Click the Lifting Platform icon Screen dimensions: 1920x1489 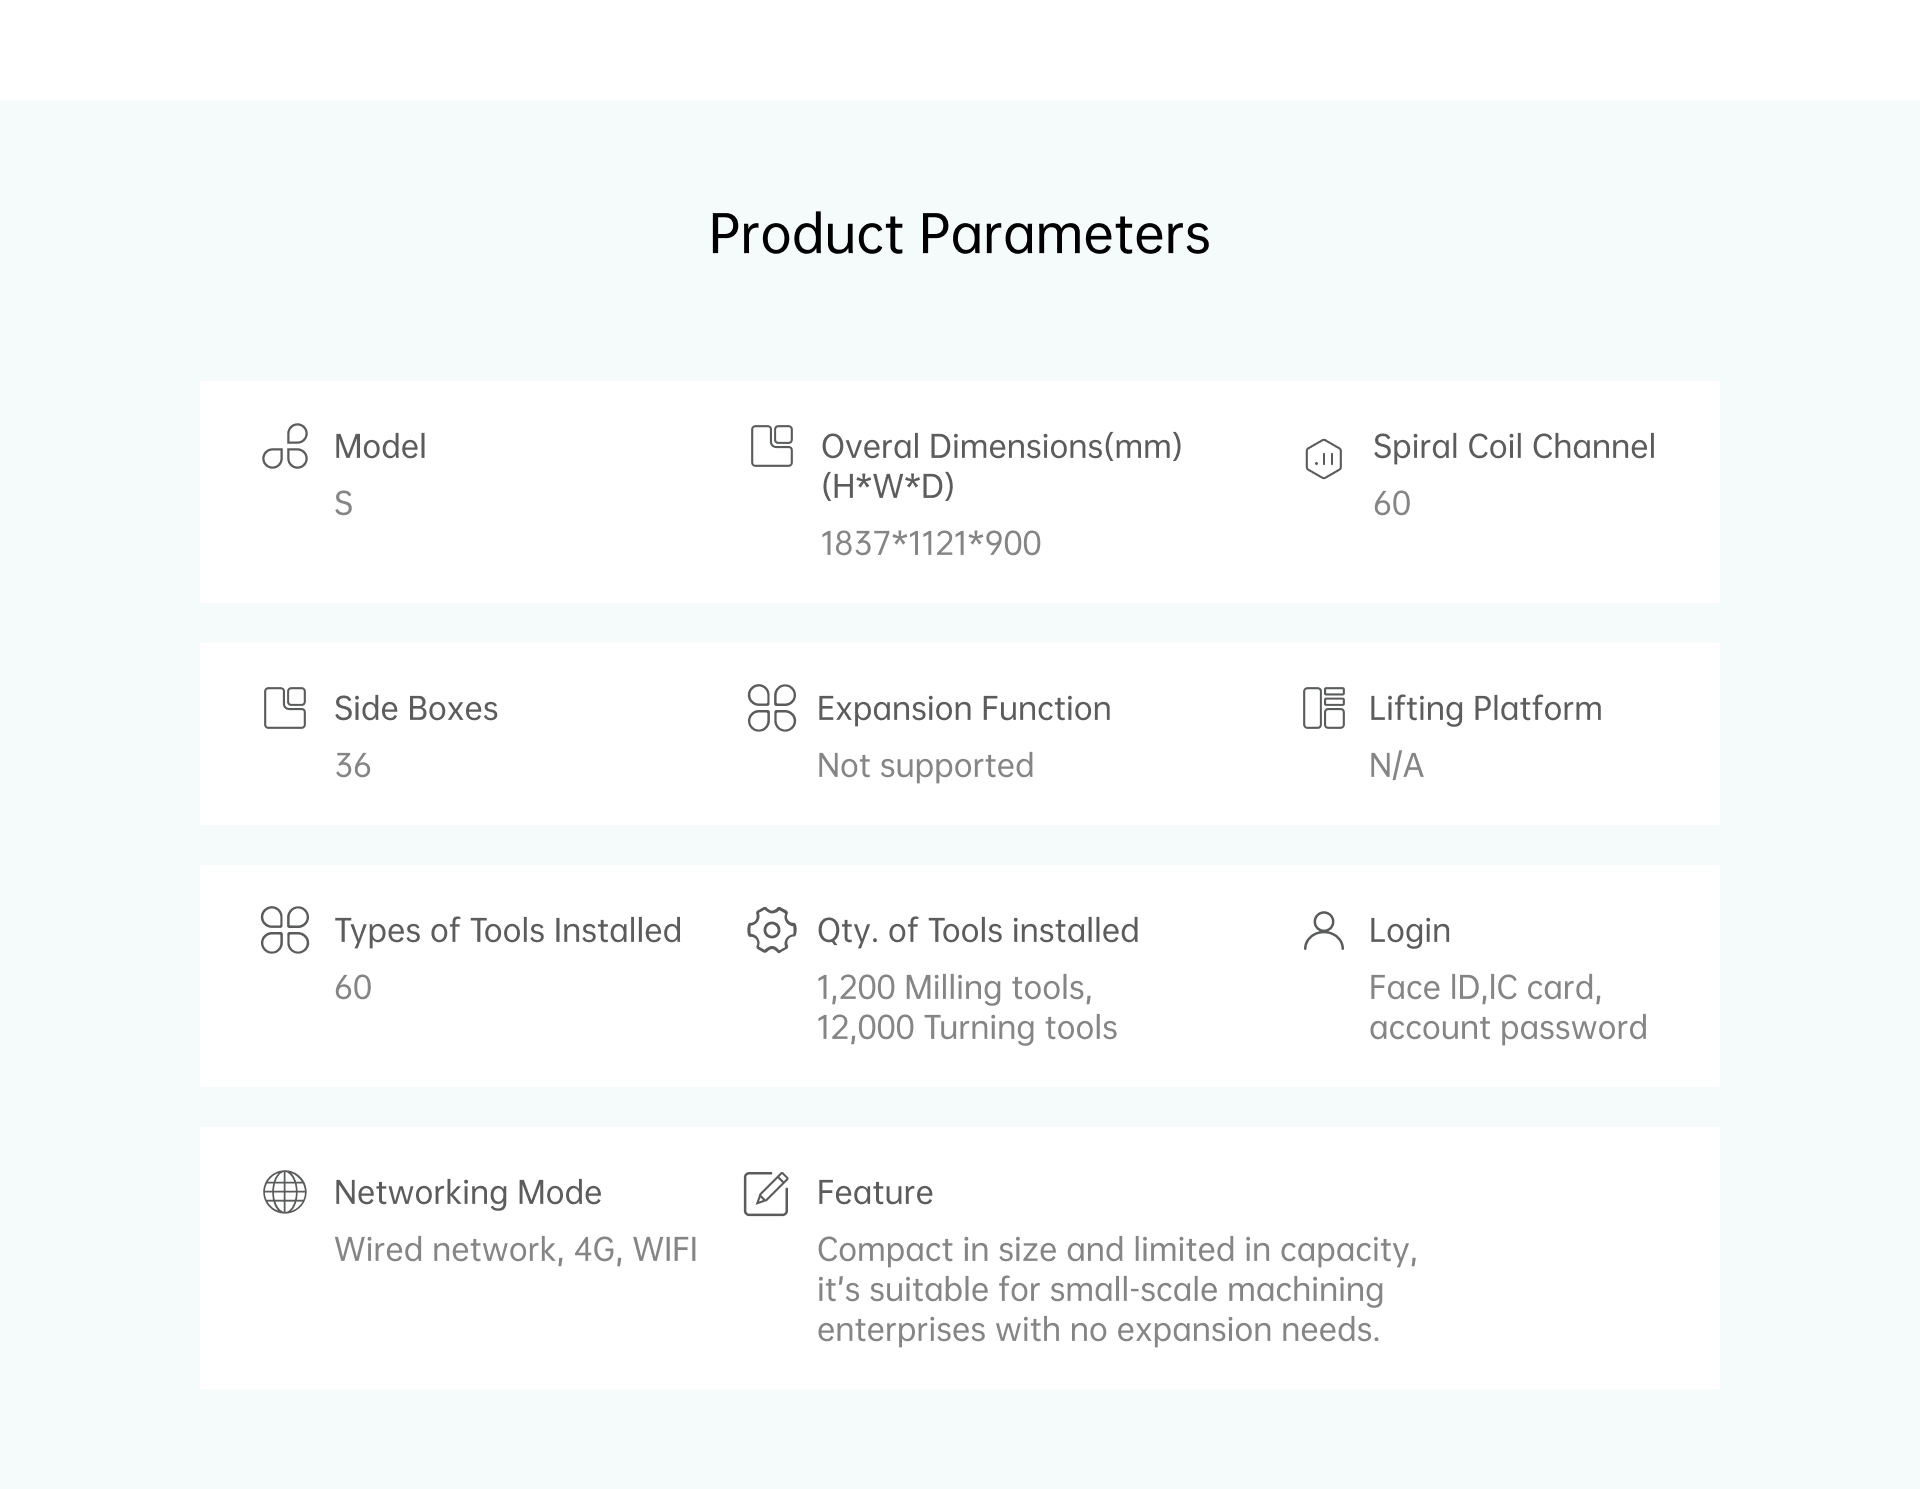1324,708
